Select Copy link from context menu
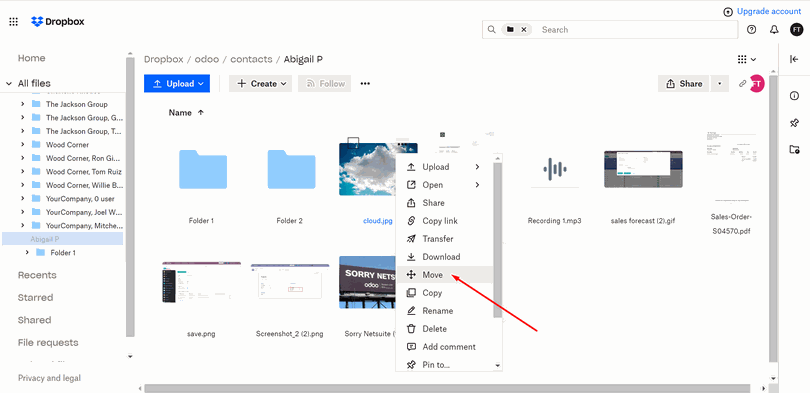Viewport: 810px width, 393px height. [444, 221]
